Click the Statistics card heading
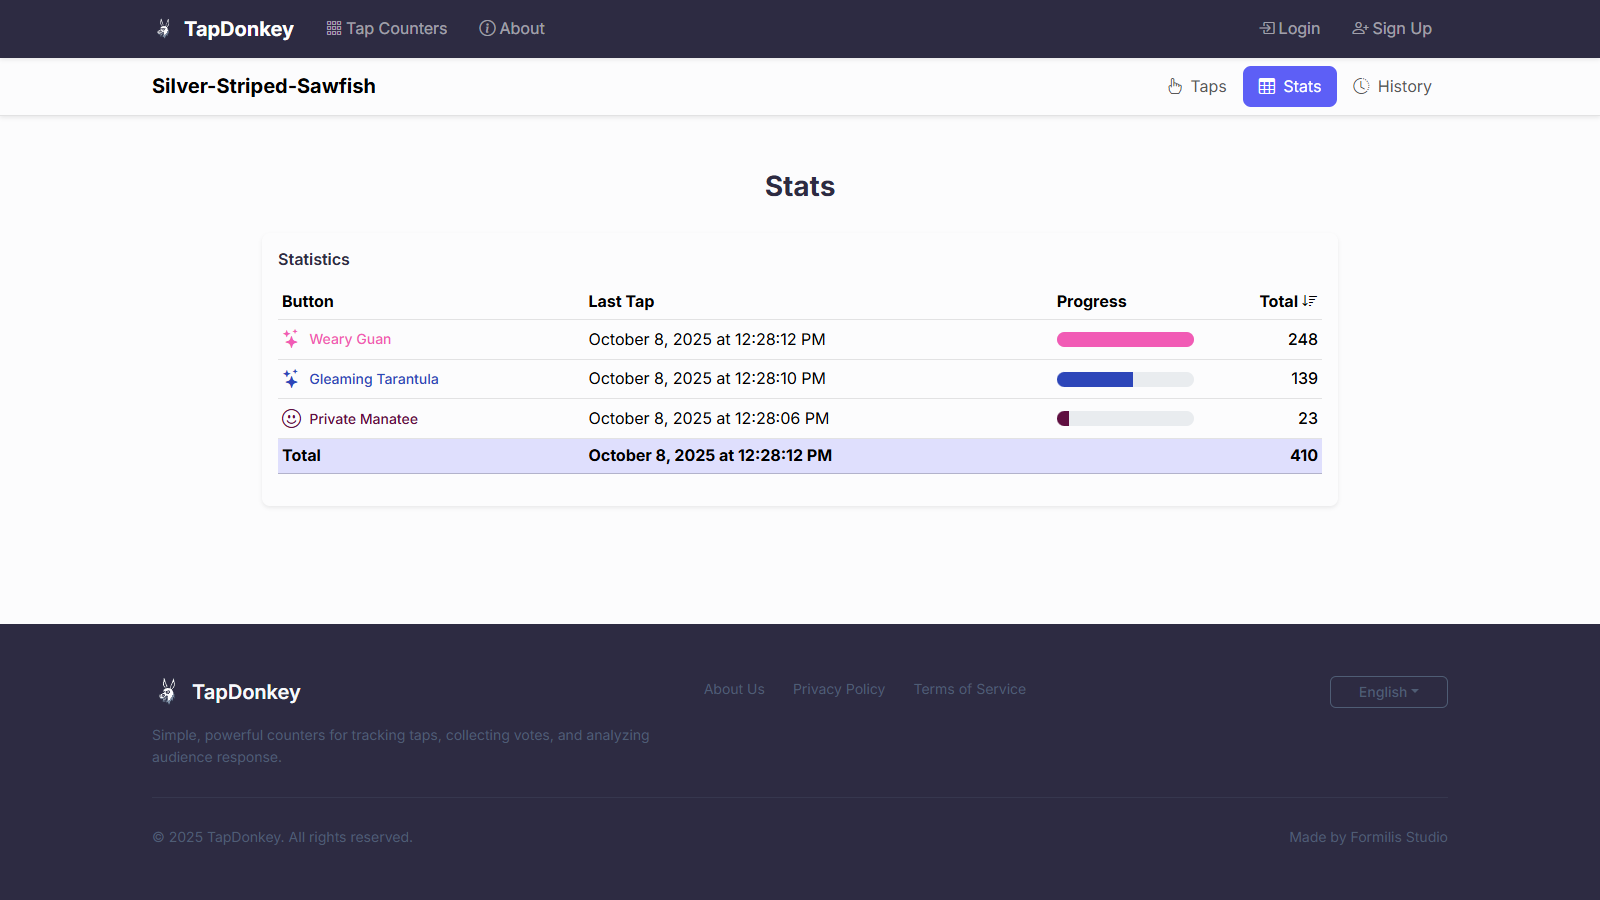Viewport: 1600px width, 900px height. [314, 259]
